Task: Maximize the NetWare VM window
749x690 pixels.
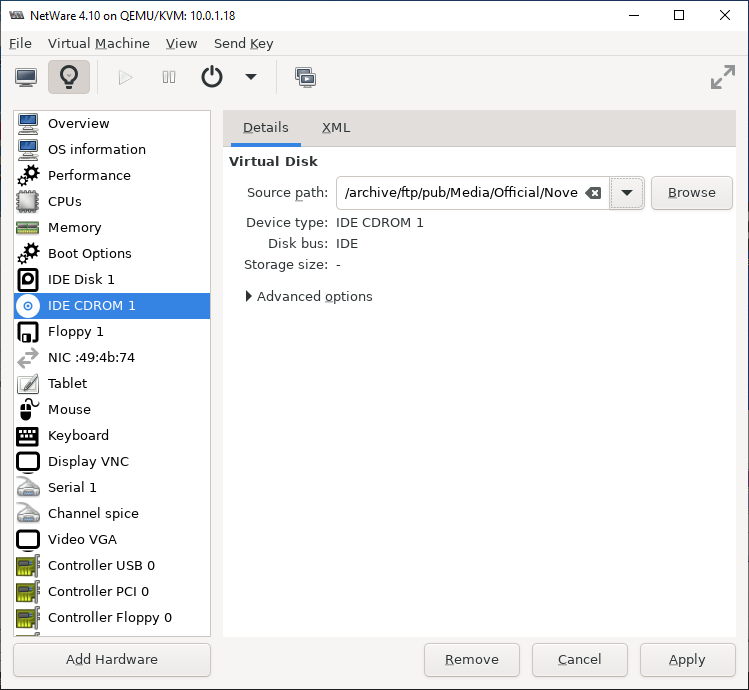Action: tap(679, 16)
